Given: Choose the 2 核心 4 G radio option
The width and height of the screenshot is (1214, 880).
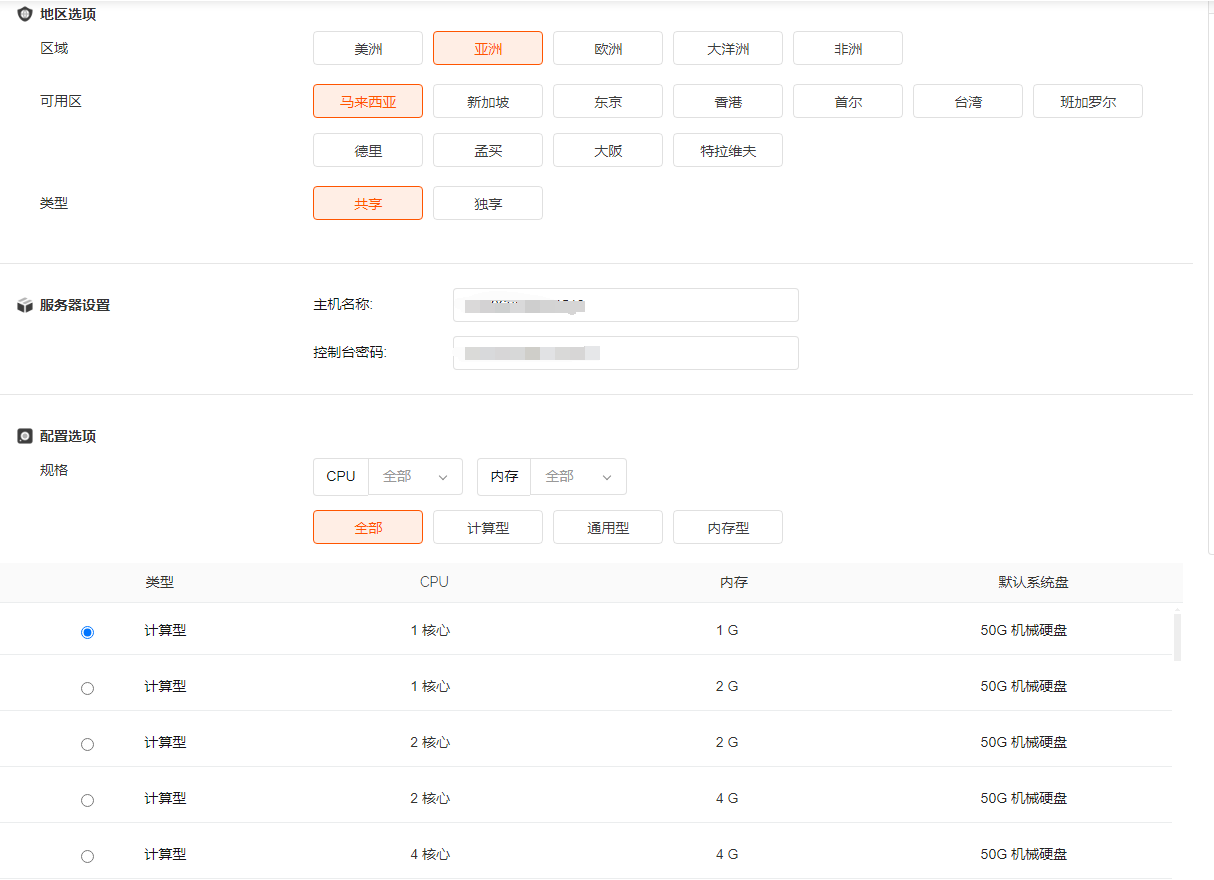Looking at the screenshot, I should pos(87,800).
